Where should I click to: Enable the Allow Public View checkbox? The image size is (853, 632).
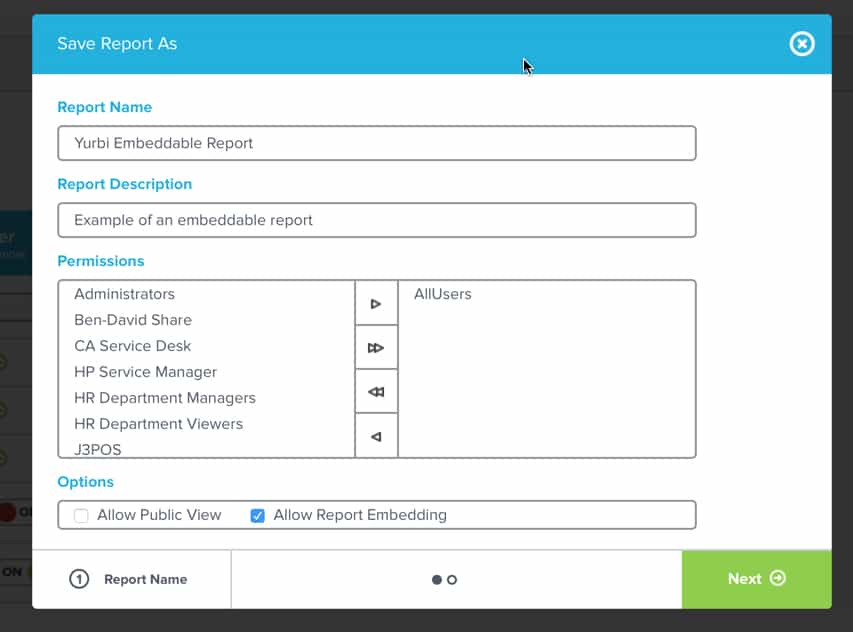(x=82, y=516)
